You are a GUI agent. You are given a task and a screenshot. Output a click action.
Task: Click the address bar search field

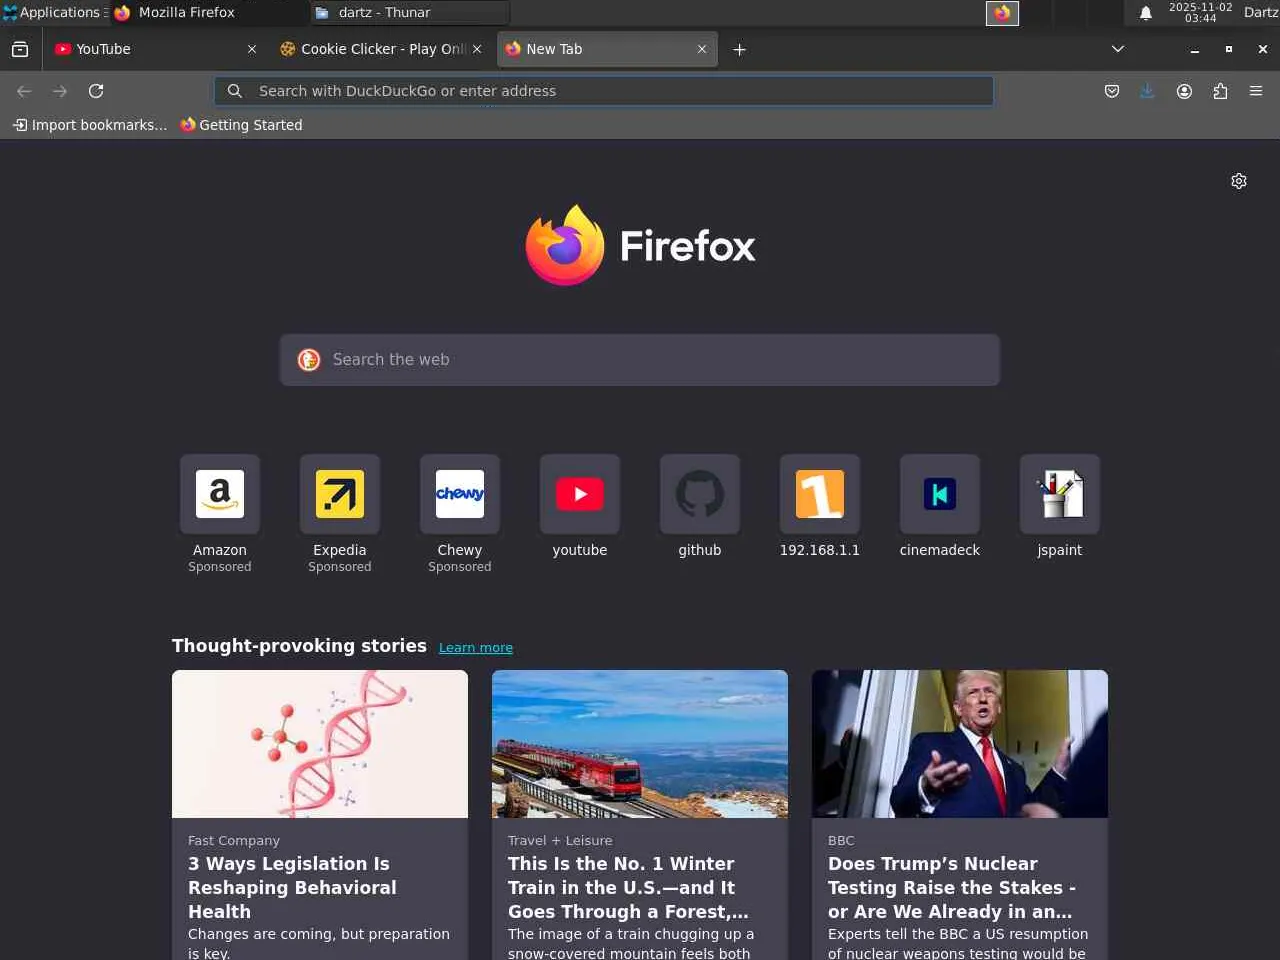pyautogui.click(x=604, y=91)
